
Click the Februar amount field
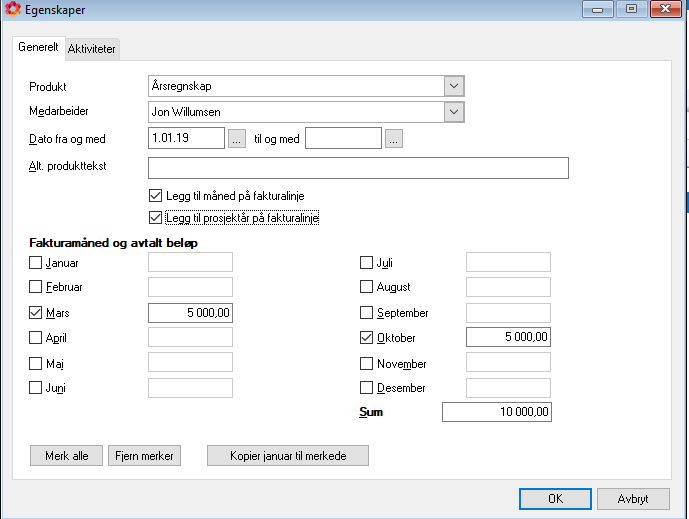tap(190, 287)
